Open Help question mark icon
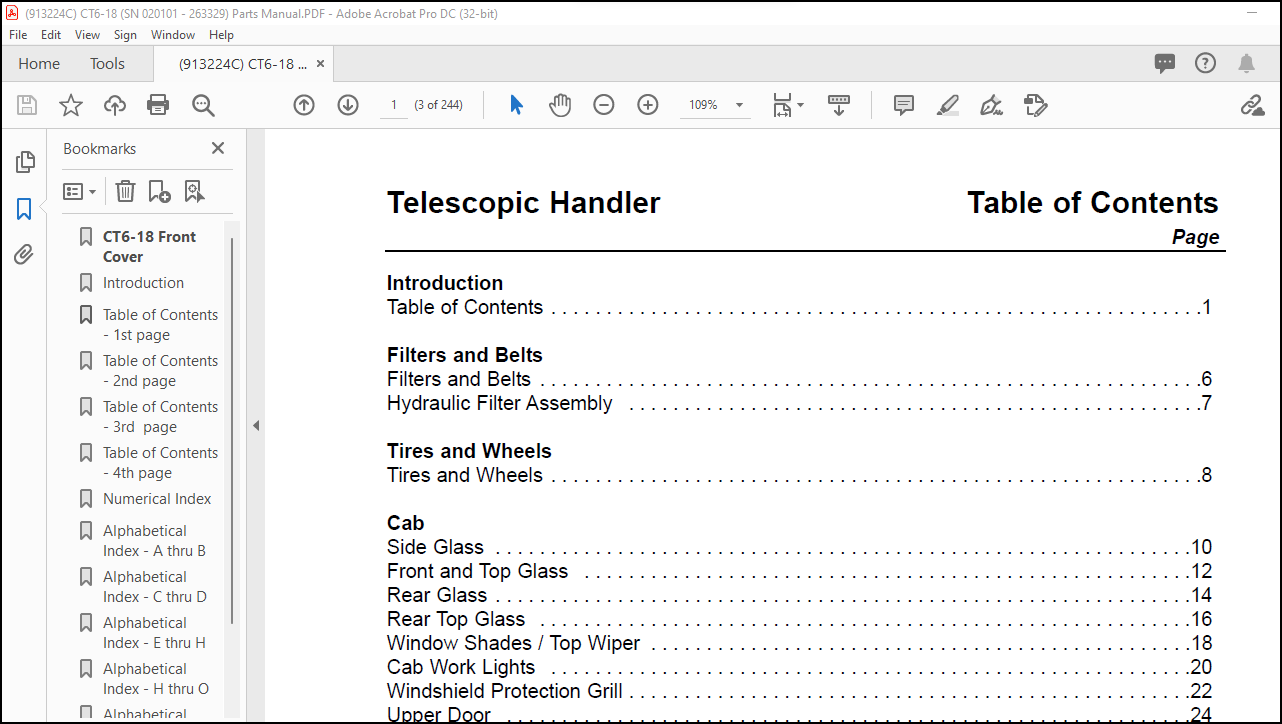 [x=1206, y=63]
